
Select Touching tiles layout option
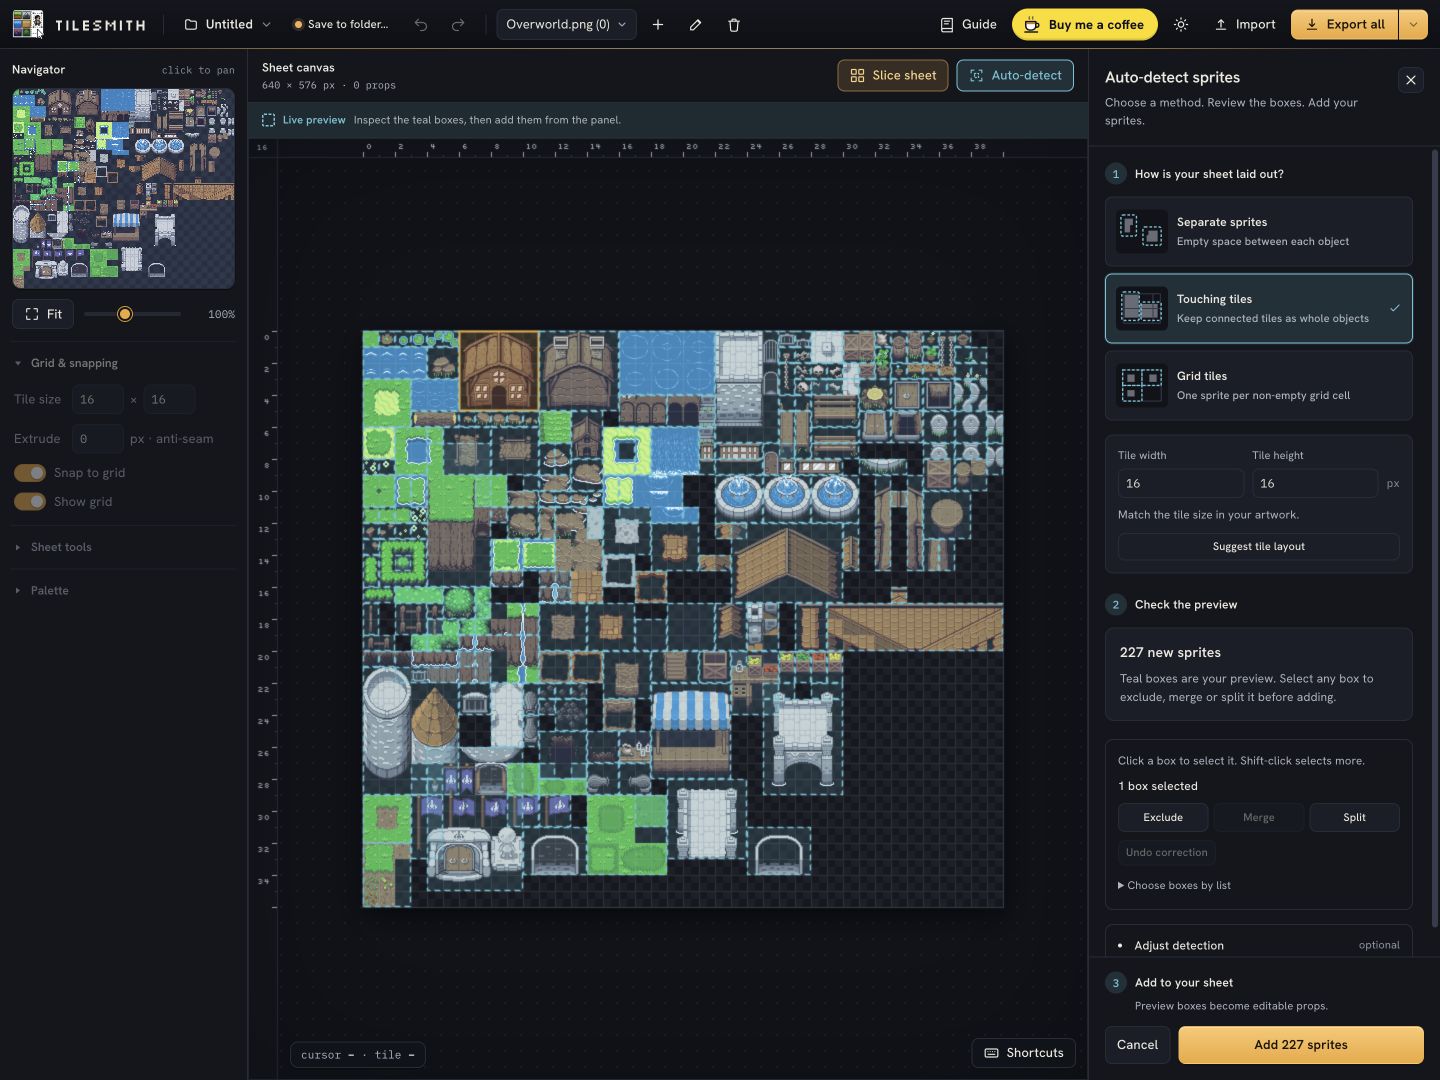[1258, 308]
